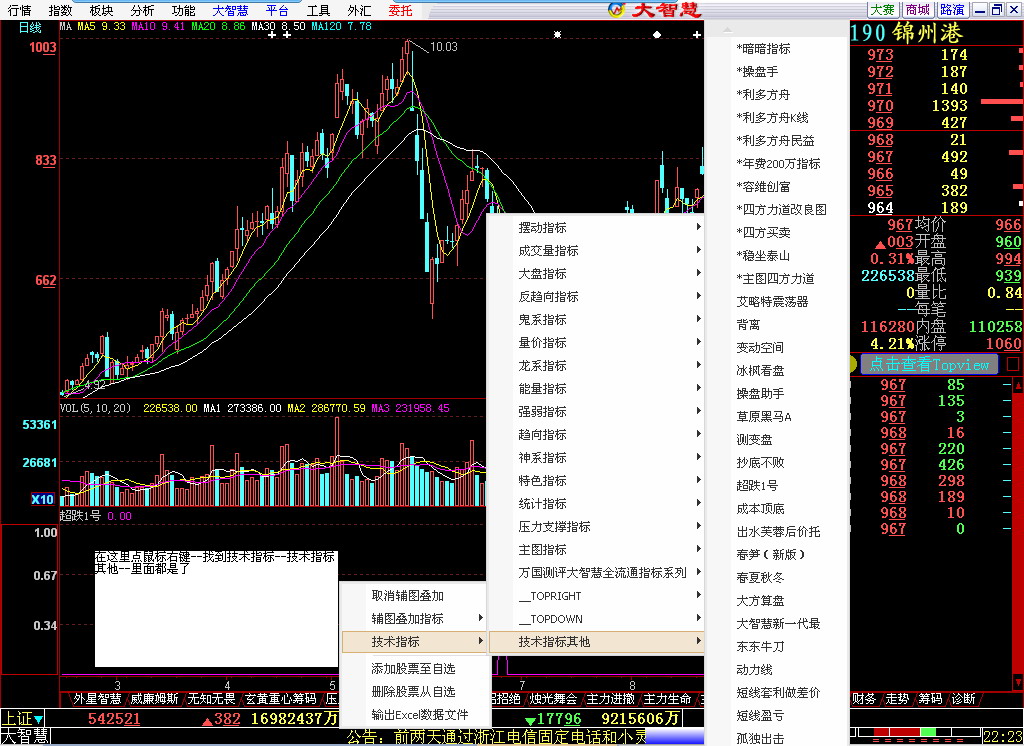Click the scroll-down arrow of the trade list

click(x=1017, y=683)
